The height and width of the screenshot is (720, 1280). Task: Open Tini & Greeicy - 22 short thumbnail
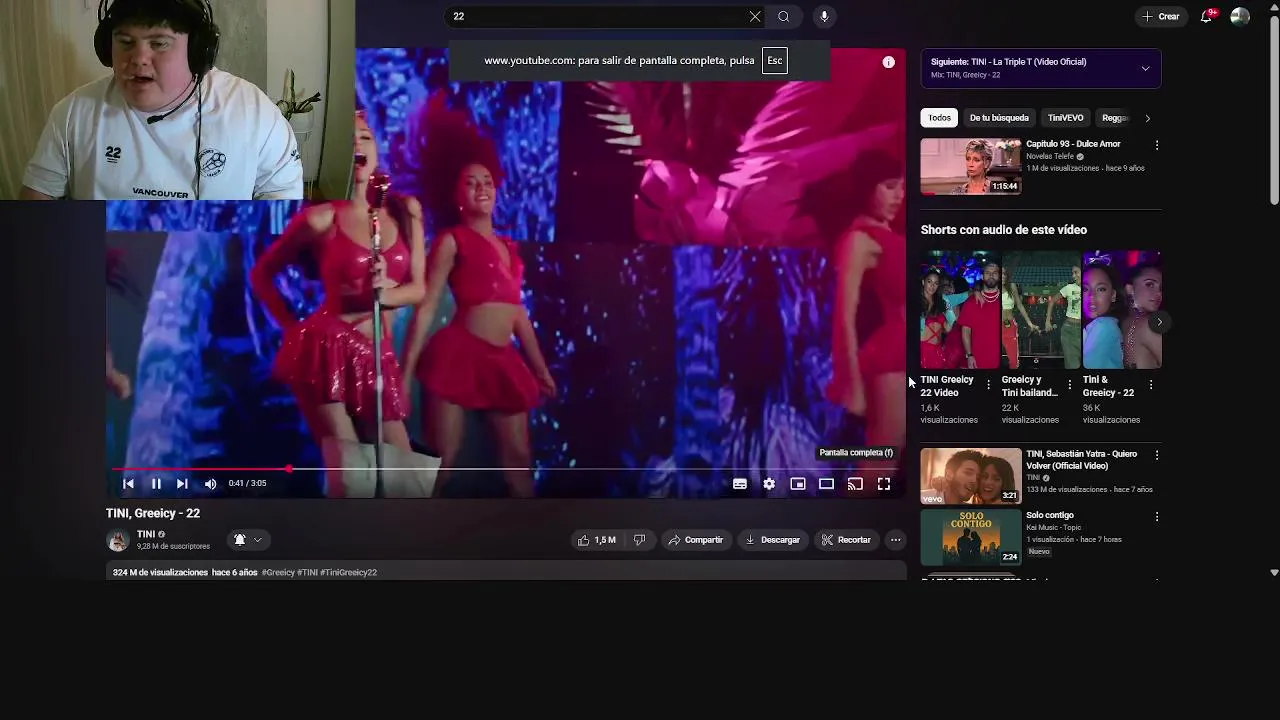coord(1122,310)
